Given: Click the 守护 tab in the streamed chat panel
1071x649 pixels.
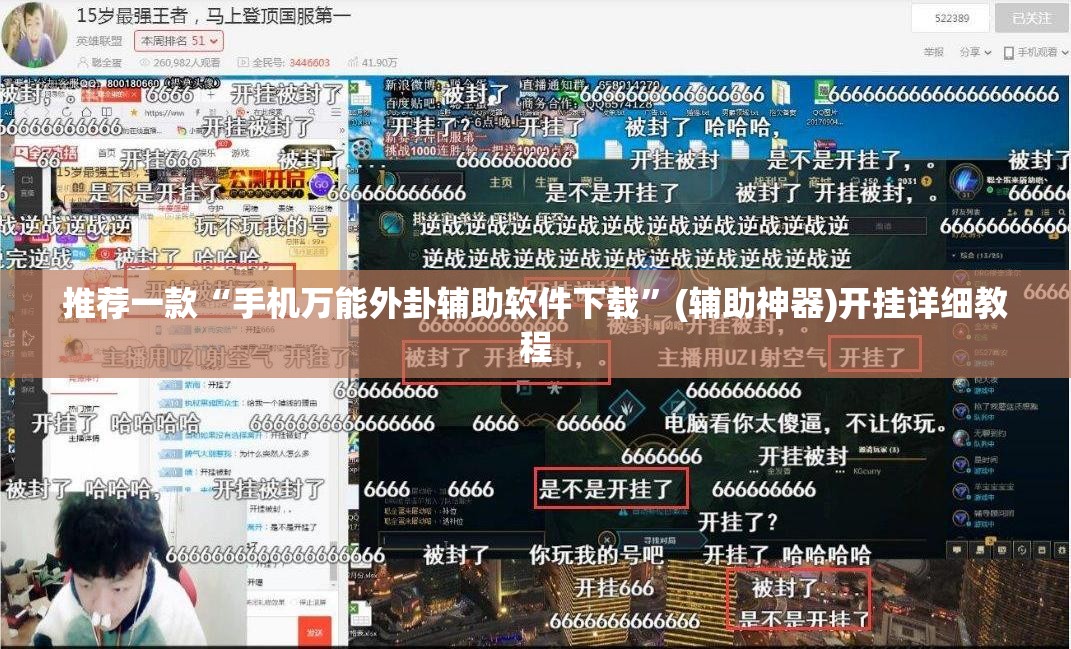Looking at the screenshot, I should tap(214, 208).
